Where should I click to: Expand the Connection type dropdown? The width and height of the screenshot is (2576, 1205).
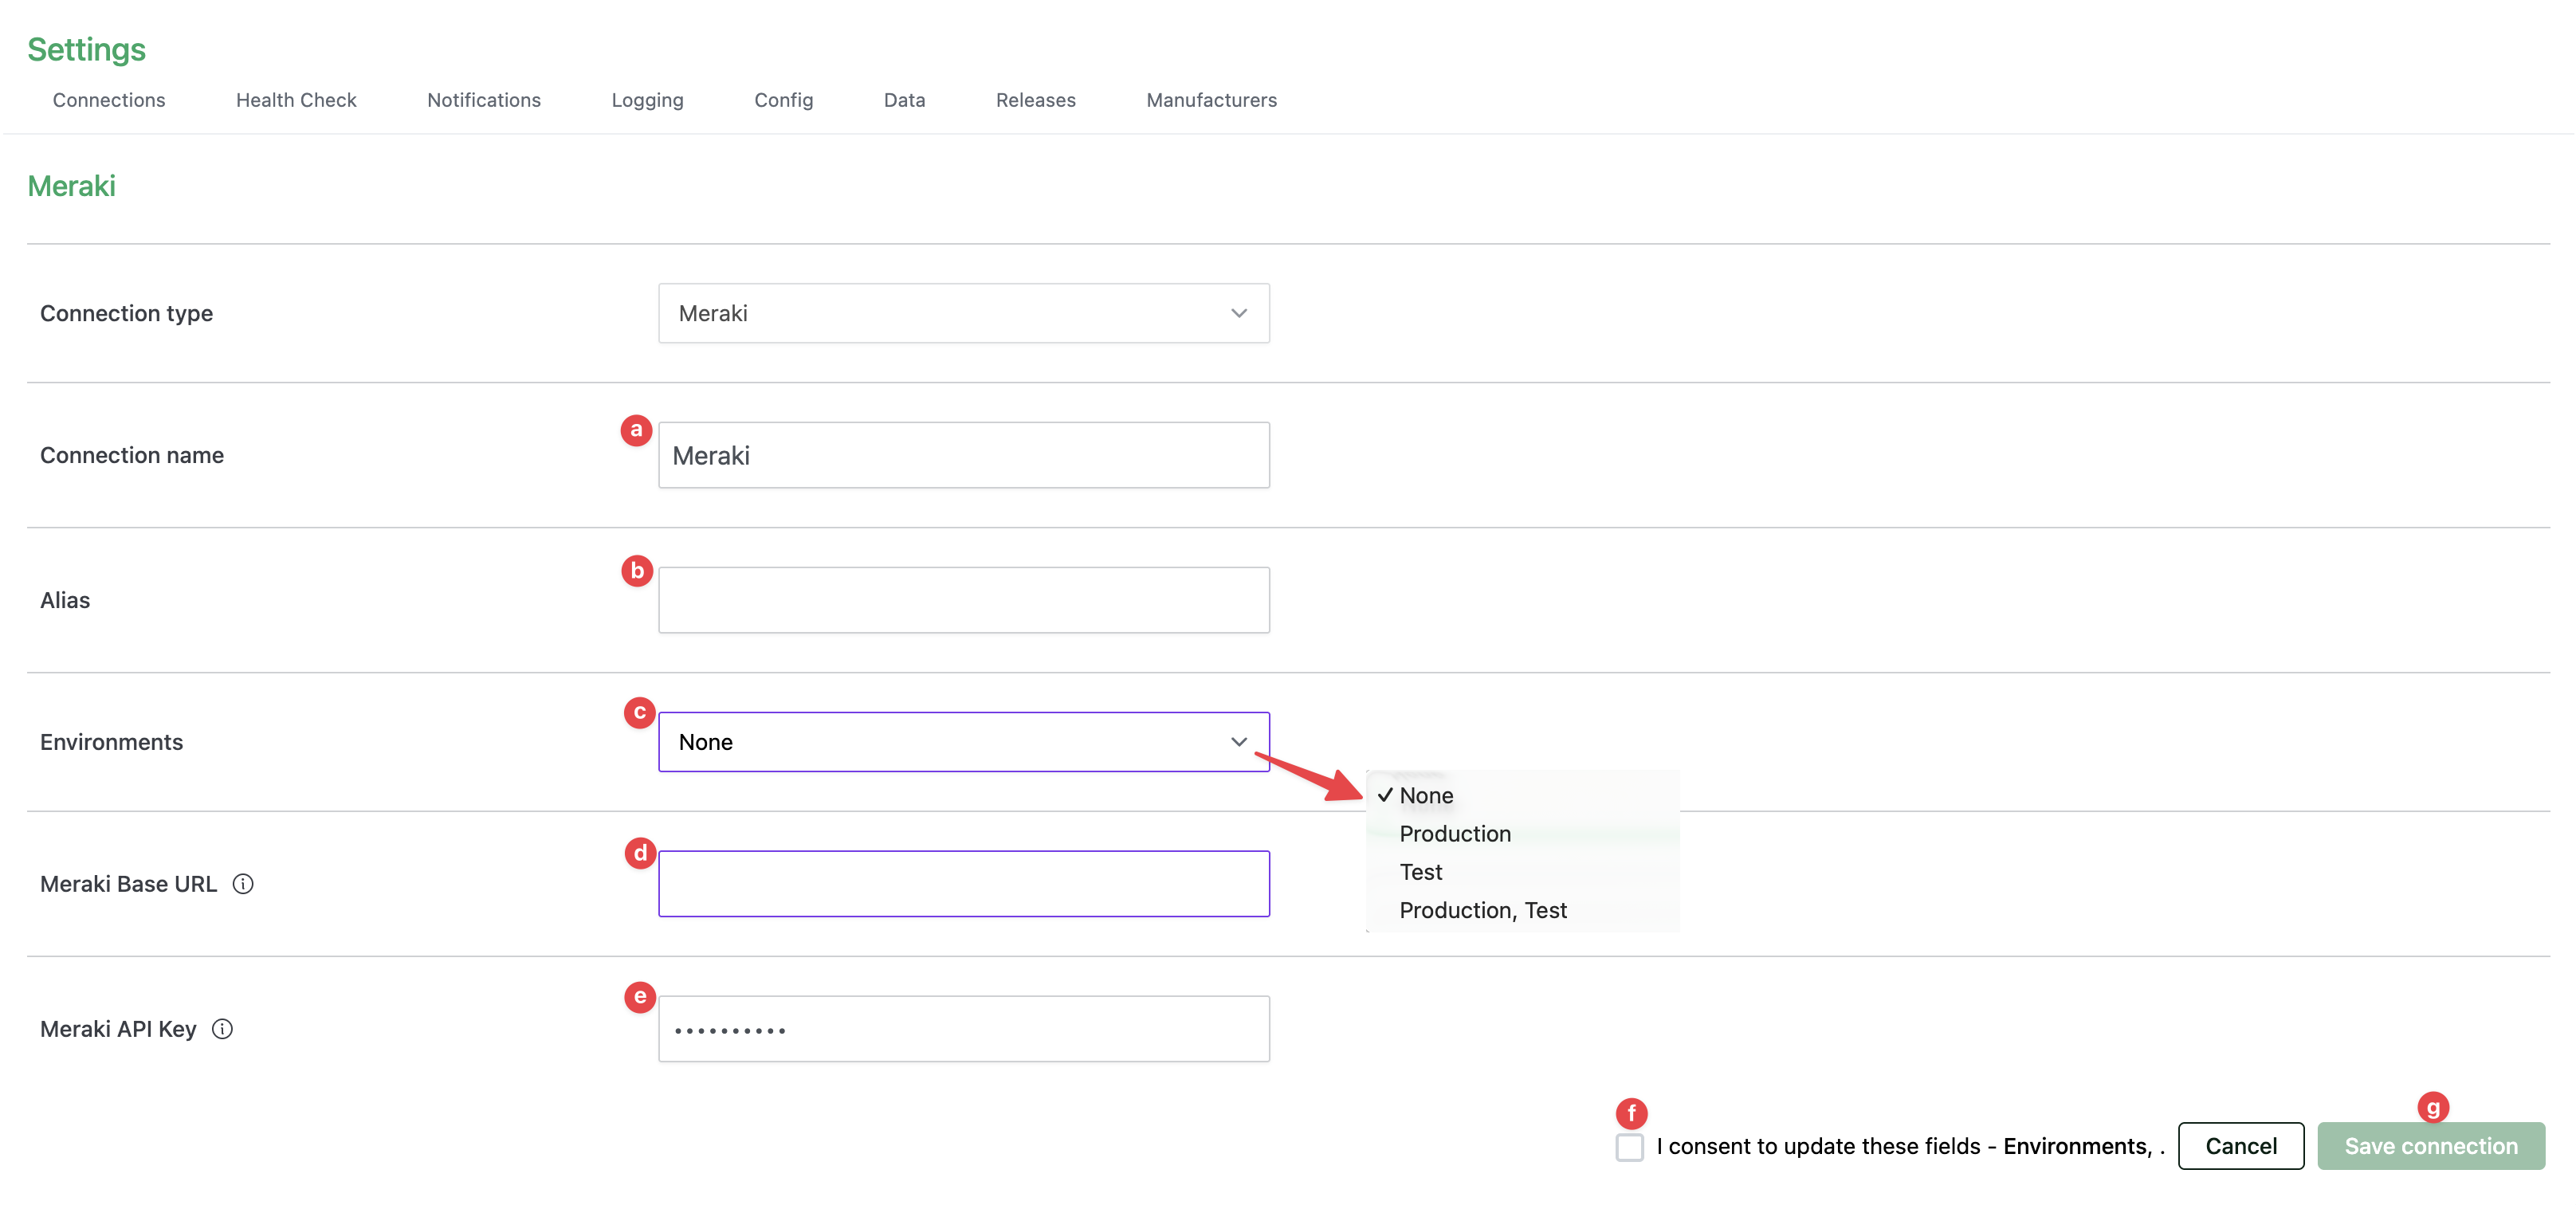[963, 313]
